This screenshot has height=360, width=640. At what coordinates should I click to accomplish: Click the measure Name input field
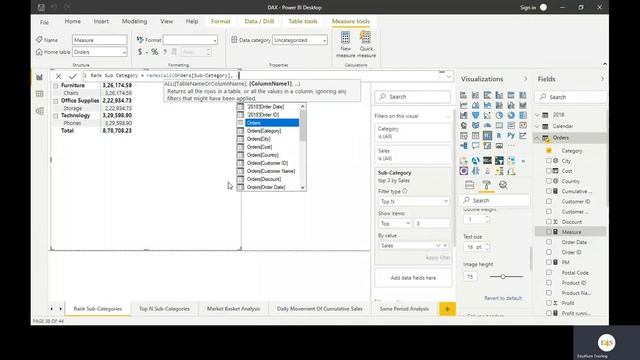coord(100,40)
